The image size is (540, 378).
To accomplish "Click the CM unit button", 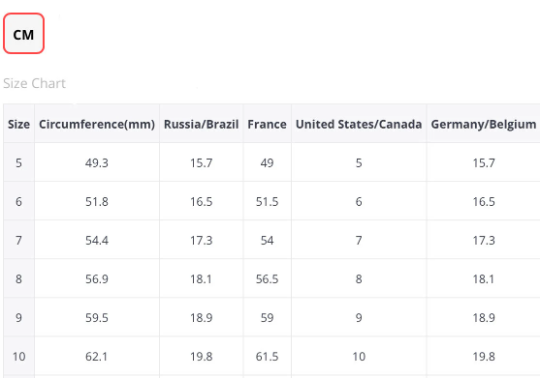I will 24,34.
